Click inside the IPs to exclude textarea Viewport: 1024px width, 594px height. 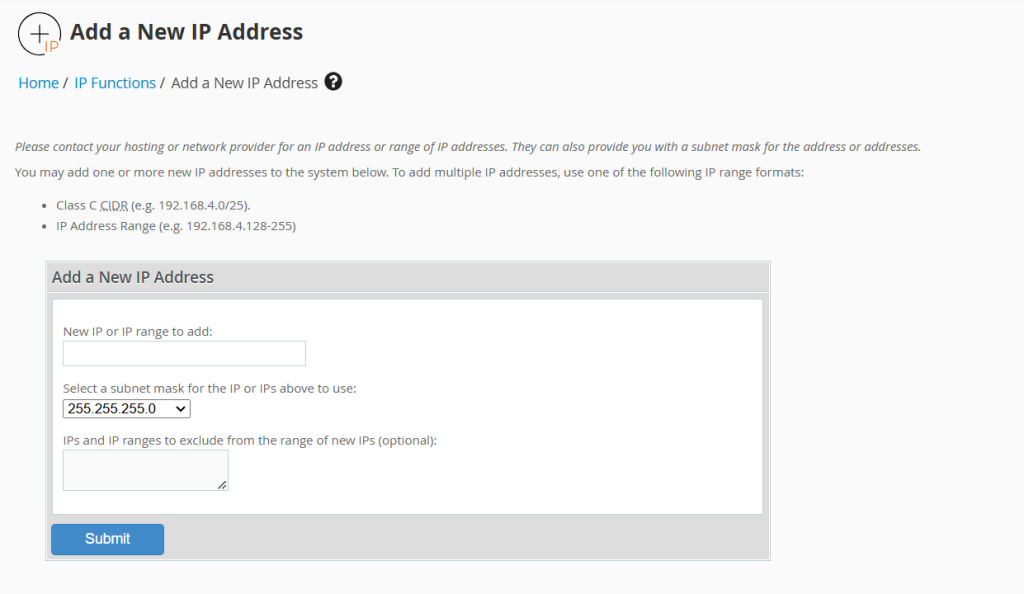144,470
